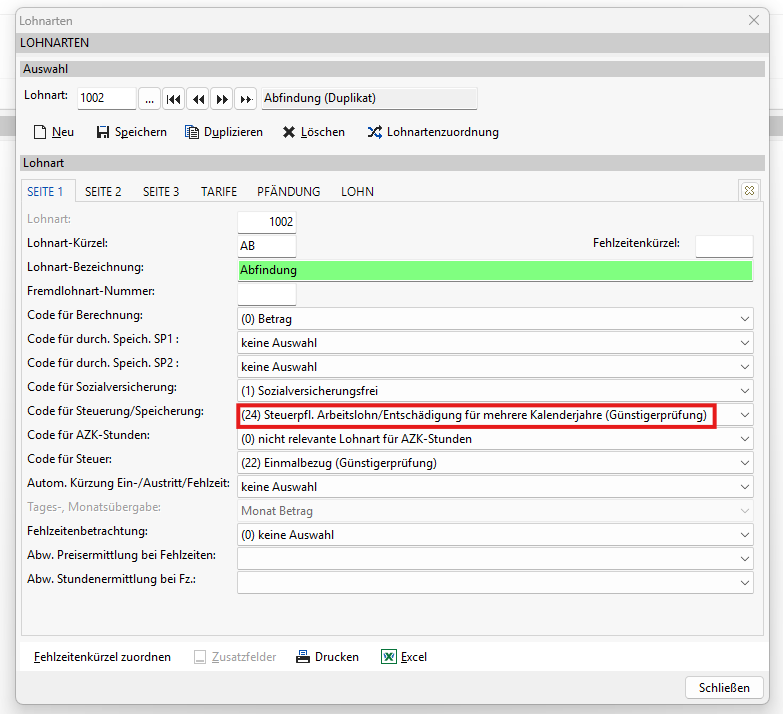Switch to the SEITE 3 tab

(161, 192)
